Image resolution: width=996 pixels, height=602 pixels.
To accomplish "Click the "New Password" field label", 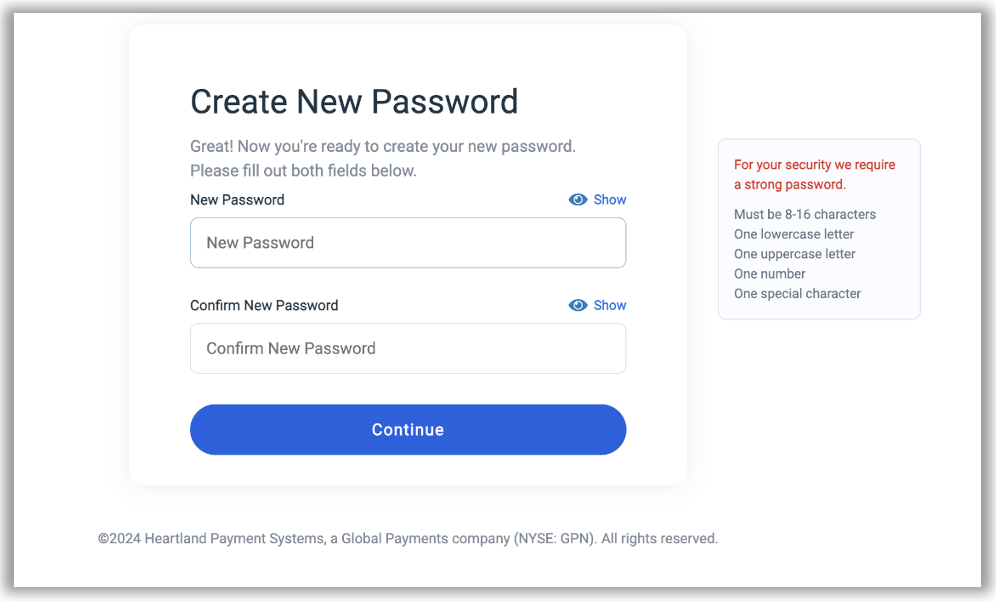I will [x=237, y=200].
